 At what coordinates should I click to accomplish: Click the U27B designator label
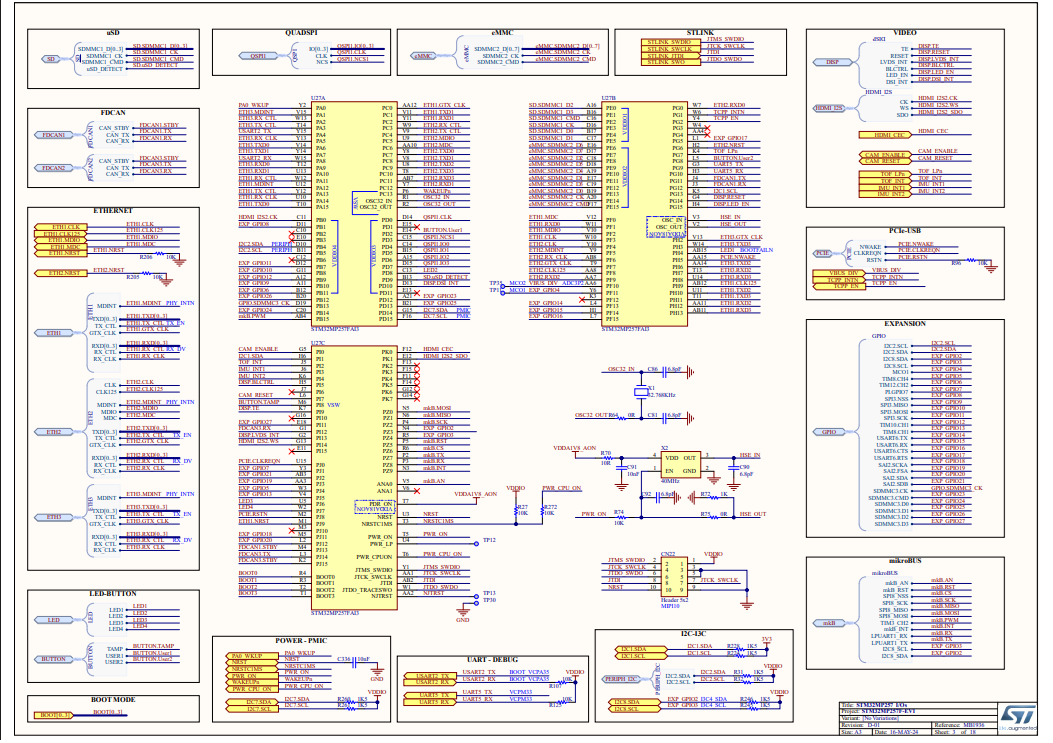click(608, 98)
